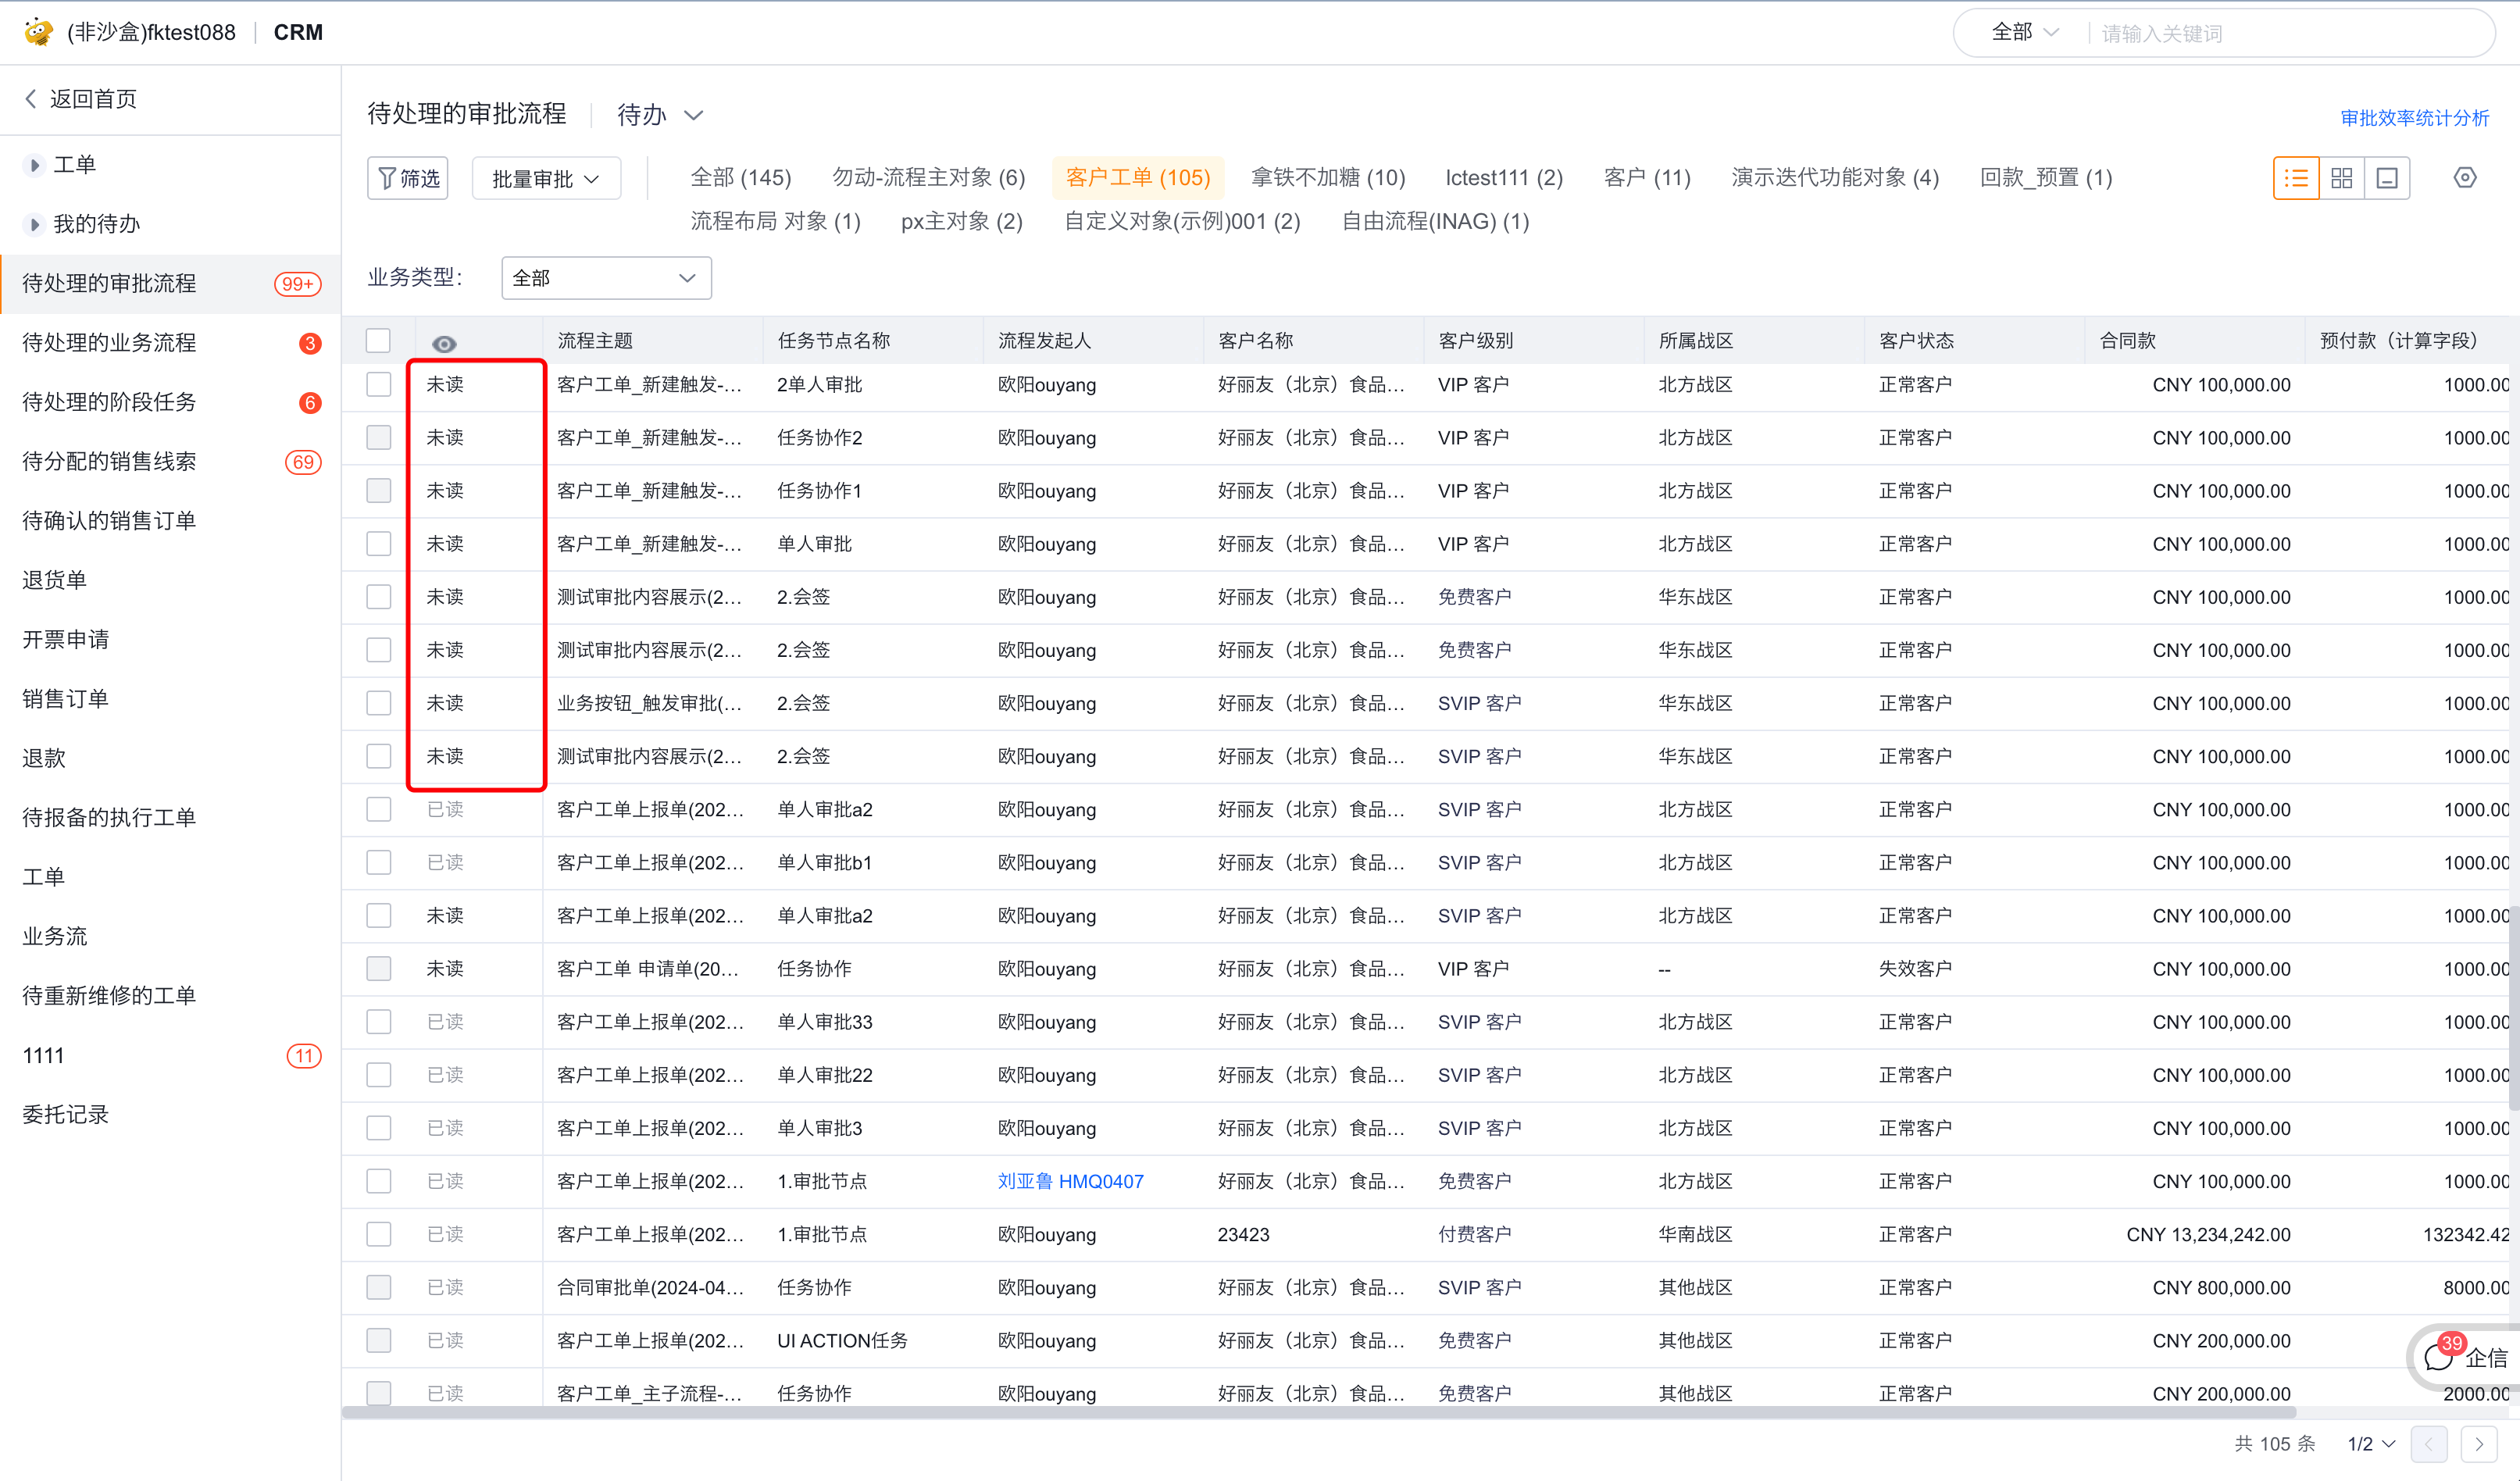This screenshot has height=1481, width=2520.
Task: Click 刘亚鲁 HMQ0407 hyperlink
Action: pos(1072,1179)
